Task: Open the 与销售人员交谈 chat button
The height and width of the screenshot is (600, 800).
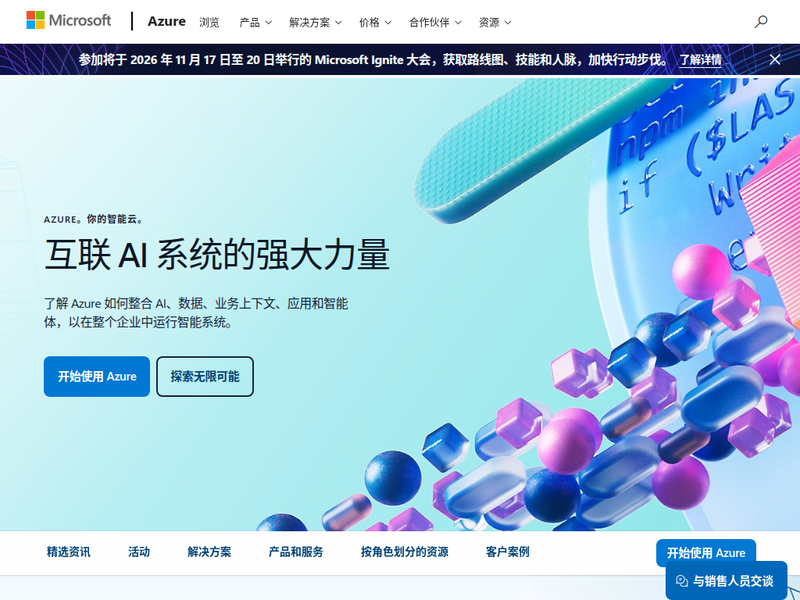Action: 727,581
